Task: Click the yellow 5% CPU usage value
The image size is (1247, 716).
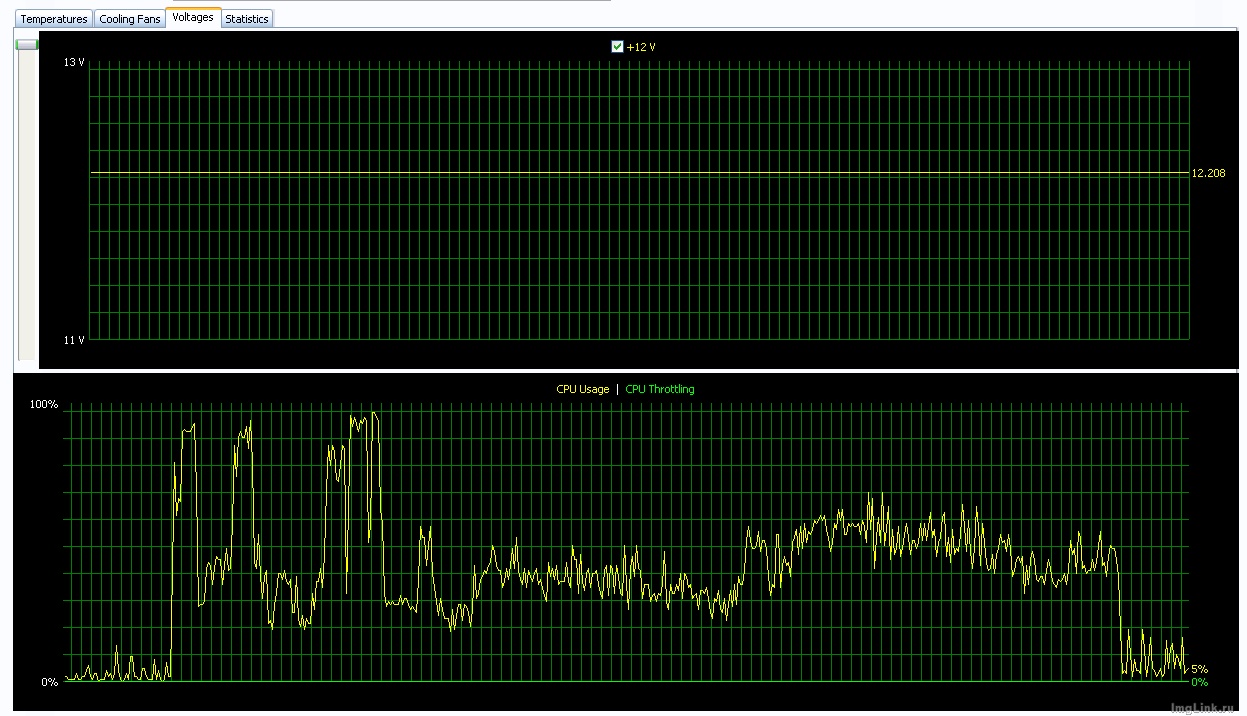Action: click(1199, 669)
